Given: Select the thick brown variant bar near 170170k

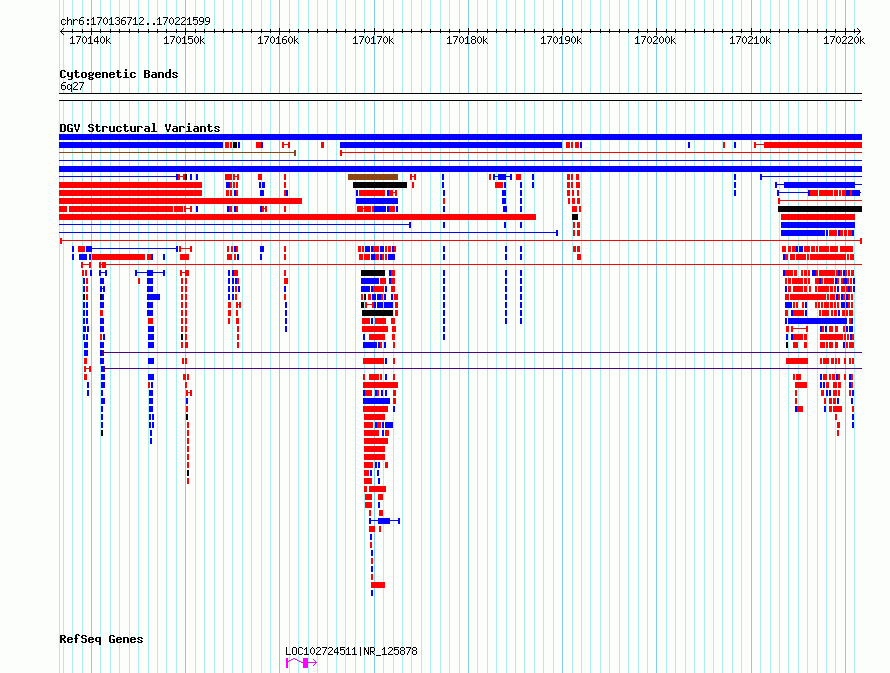Looking at the screenshot, I should (373, 177).
